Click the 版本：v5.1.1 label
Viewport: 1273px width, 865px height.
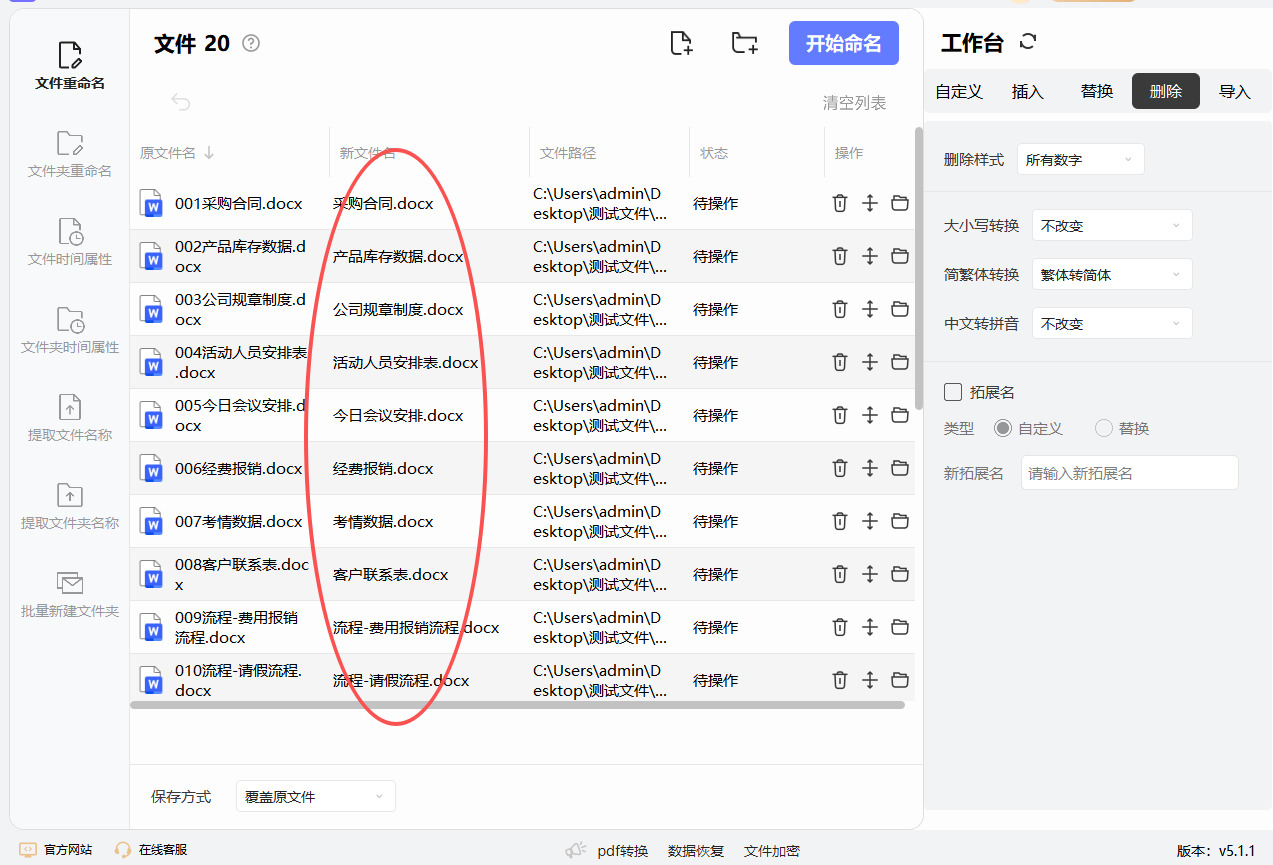pos(1216,851)
